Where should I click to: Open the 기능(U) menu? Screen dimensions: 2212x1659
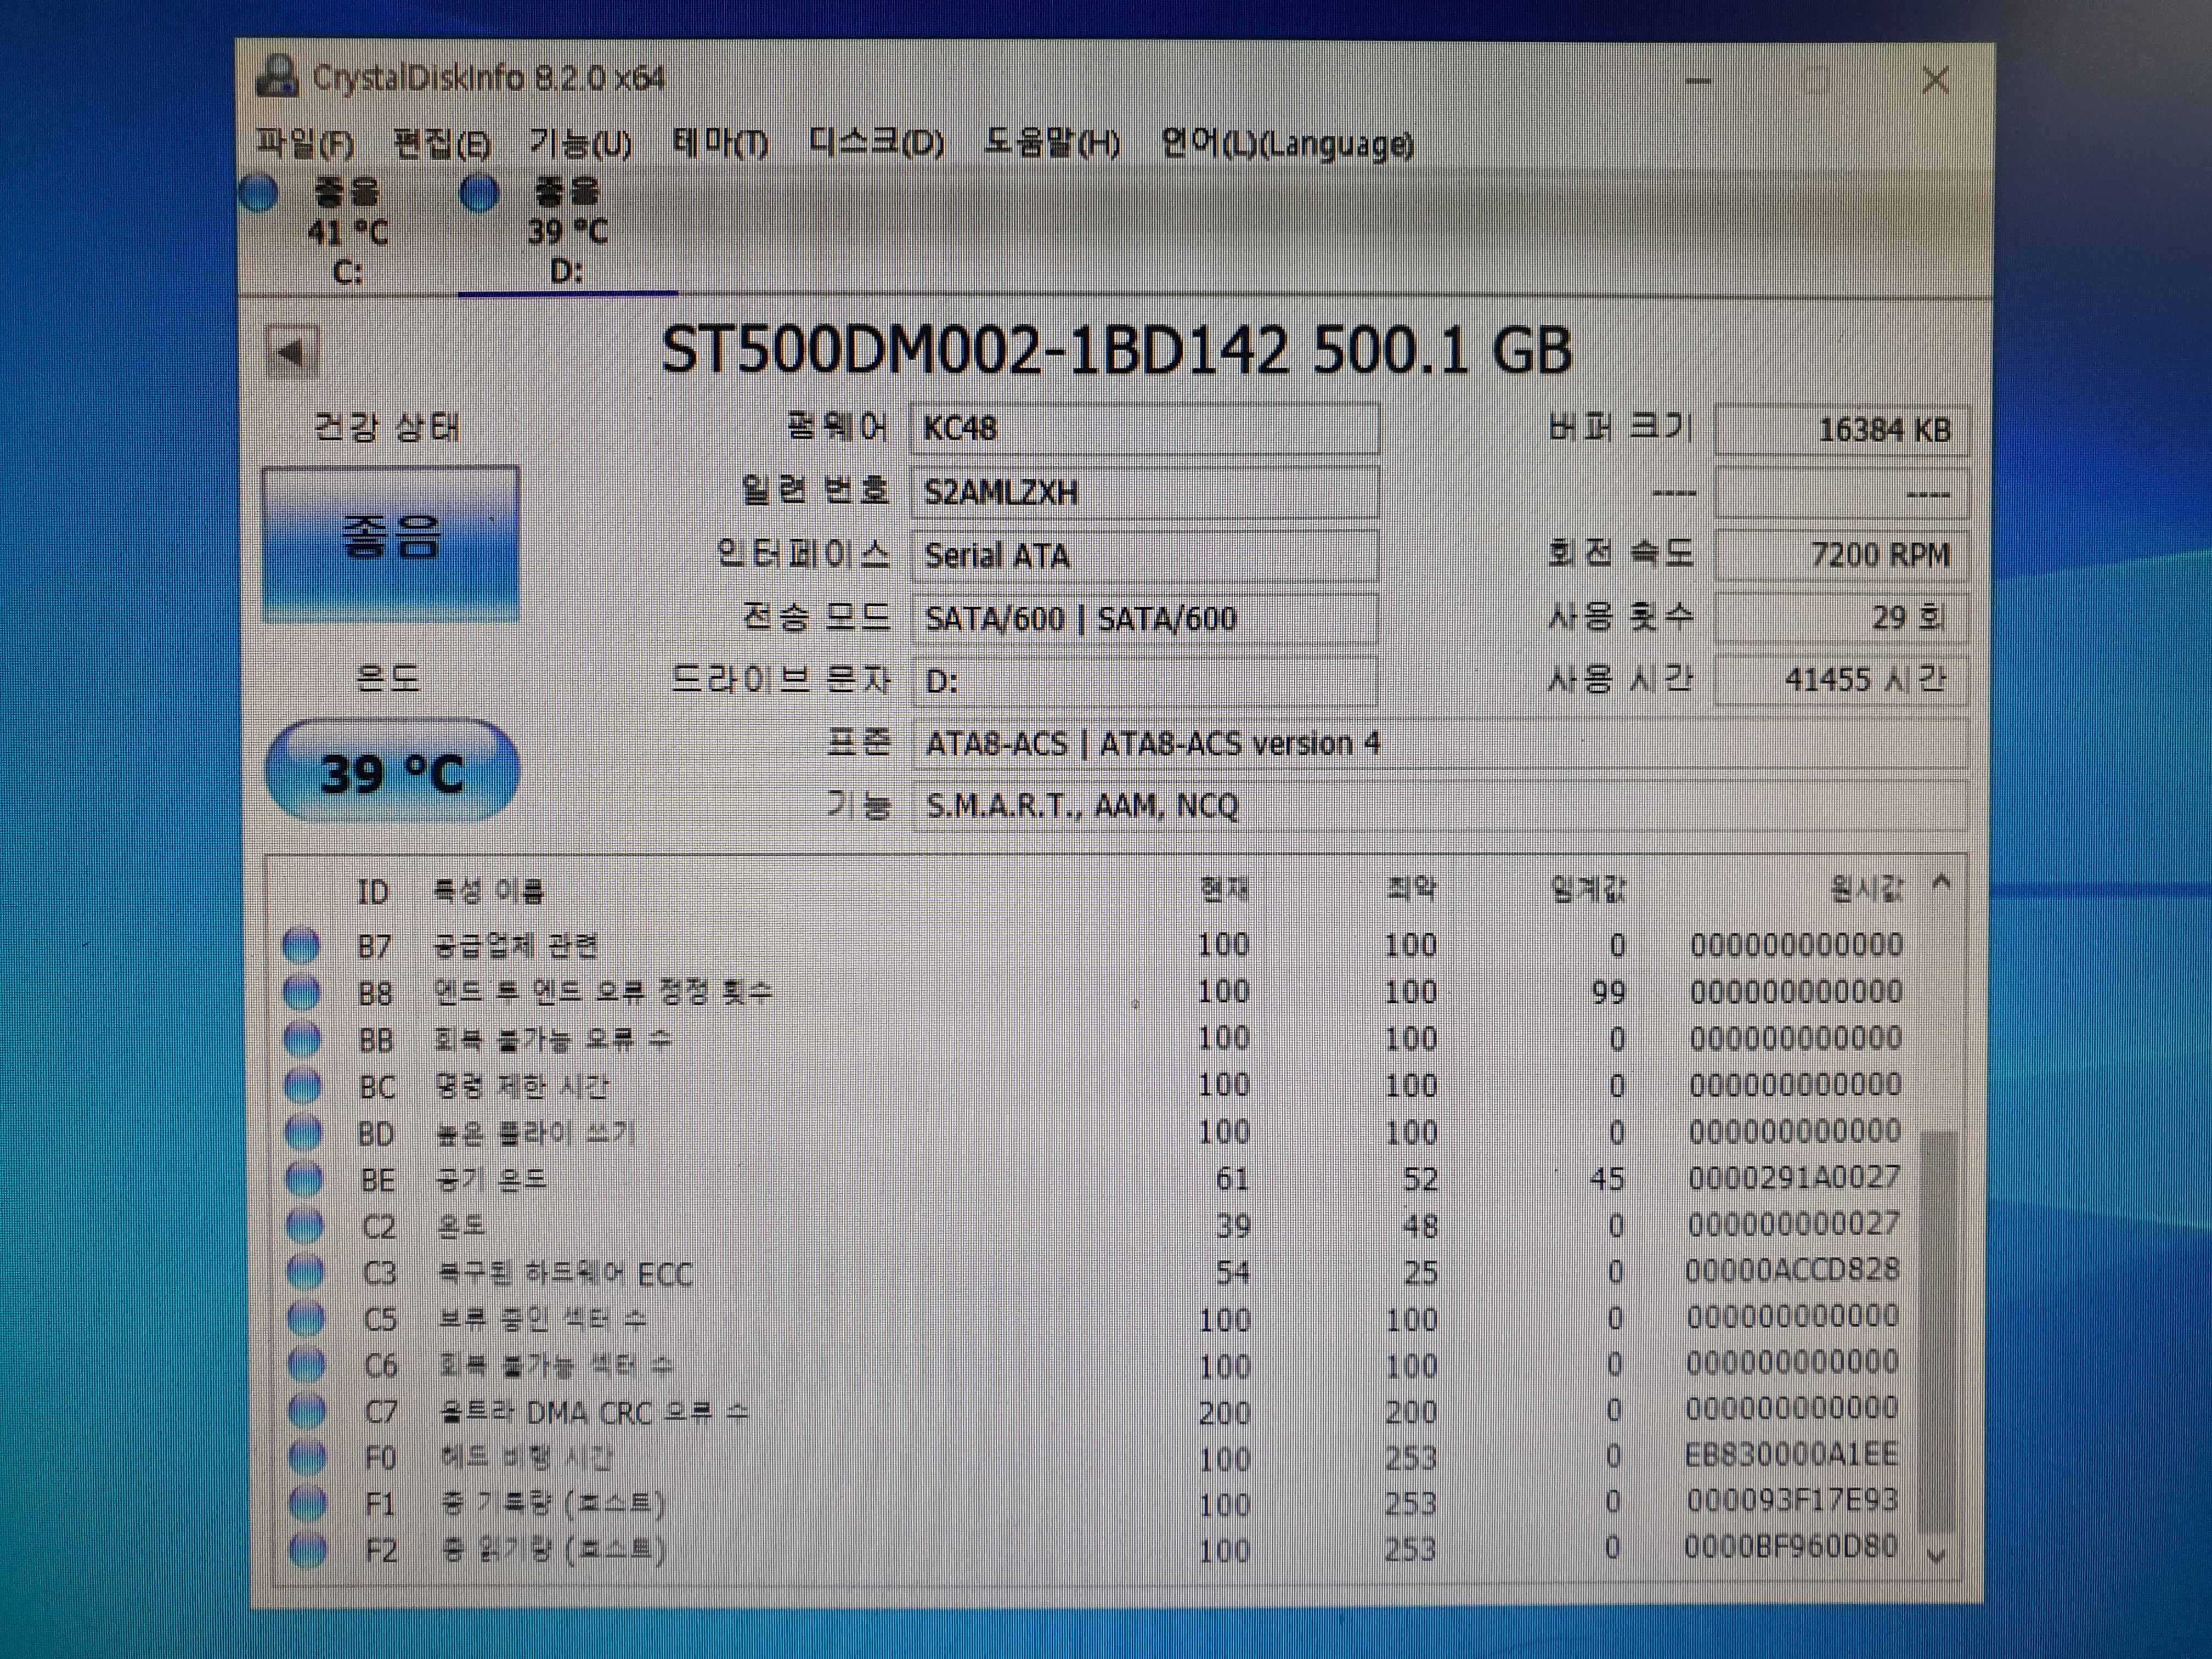[x=580, y=143]
